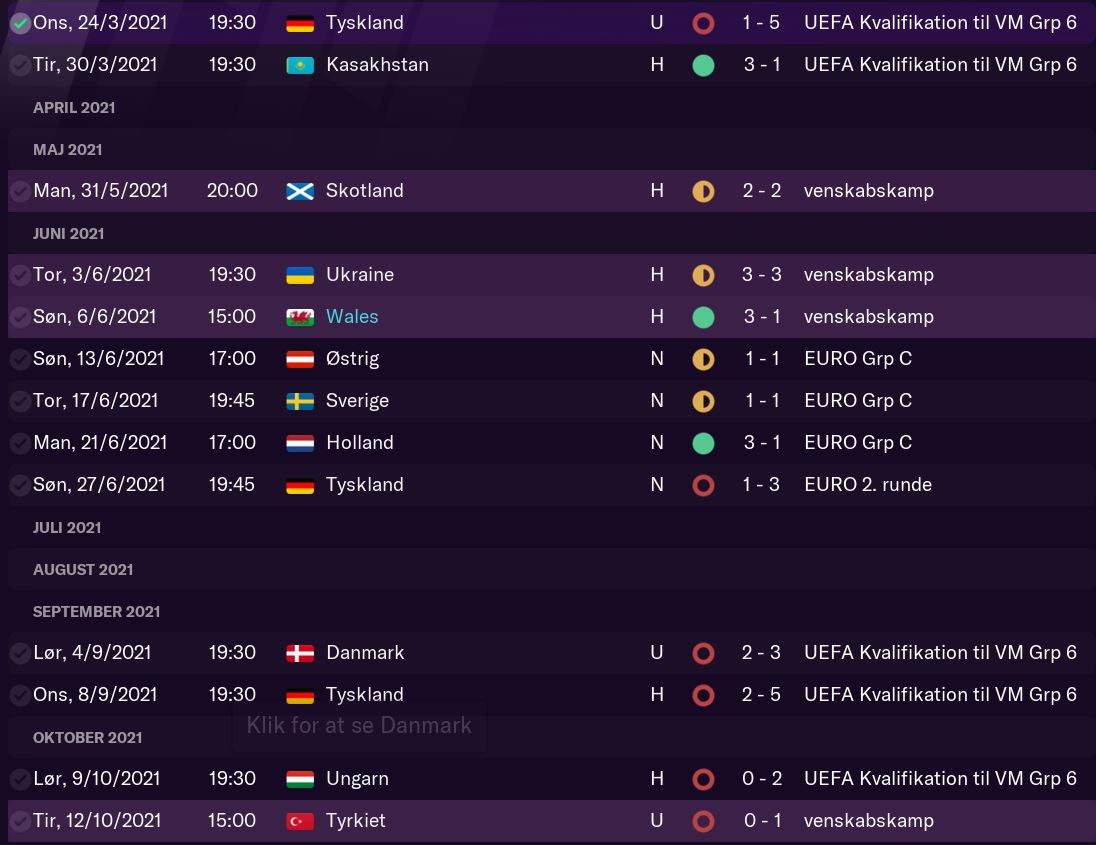Open the 3 - 1 result against Kasakhstan
Screen dimensions: 1096x845
(x=761, y=65)
